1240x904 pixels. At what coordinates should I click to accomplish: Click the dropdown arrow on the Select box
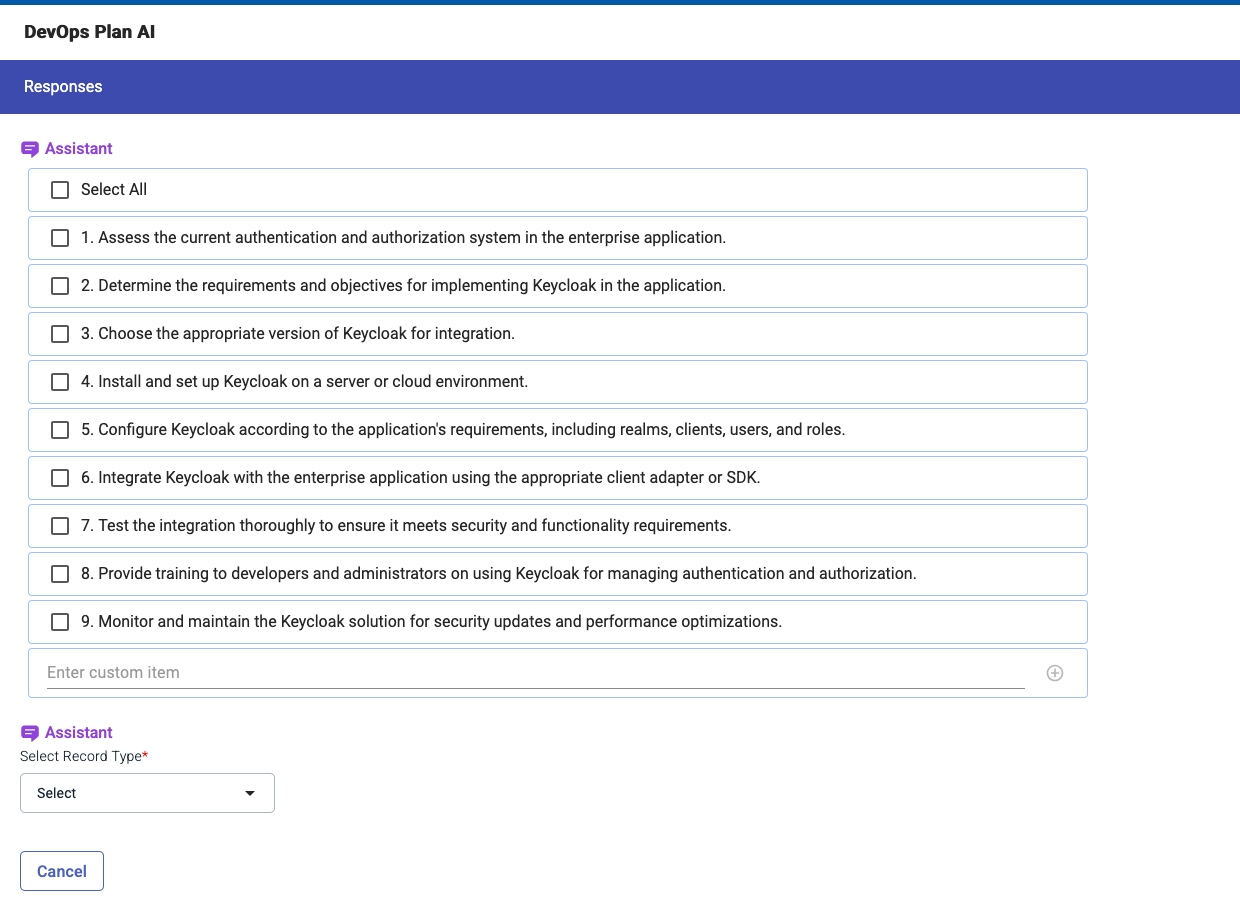(249, 792)
